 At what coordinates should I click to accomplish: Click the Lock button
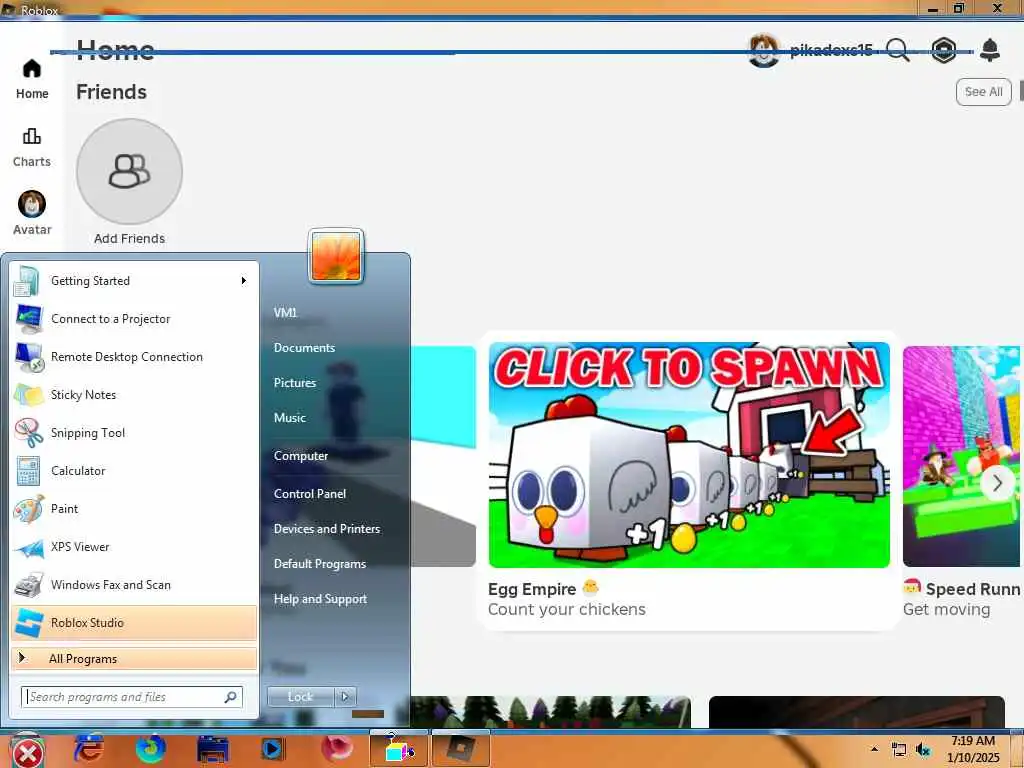[x=300, y=697]
